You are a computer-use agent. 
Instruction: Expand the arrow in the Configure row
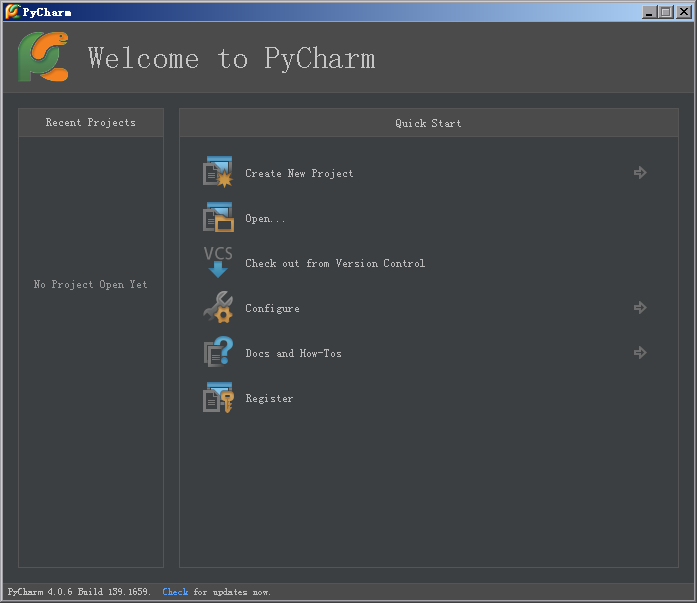point(640,307)
